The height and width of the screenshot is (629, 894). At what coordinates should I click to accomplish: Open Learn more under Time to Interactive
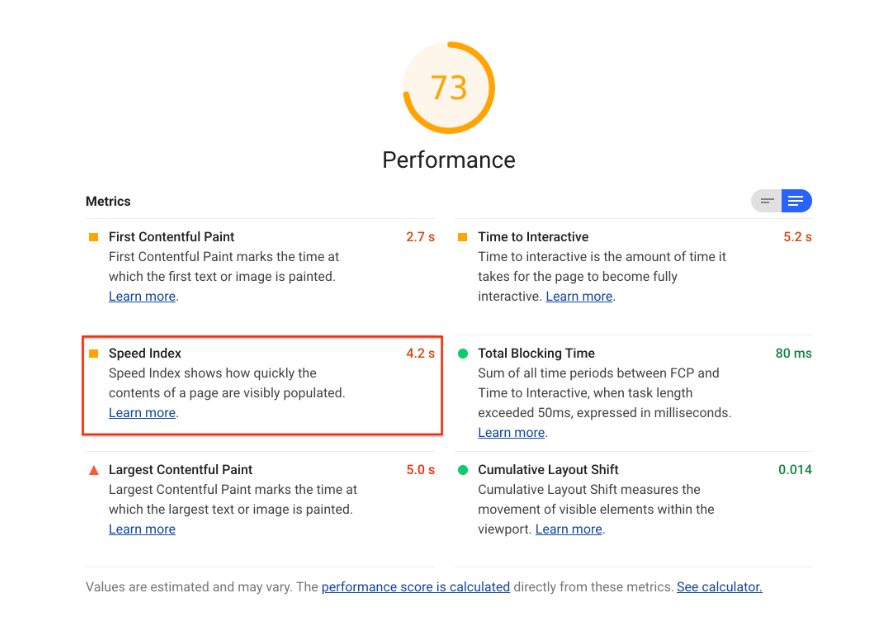[x=579, y=297]
